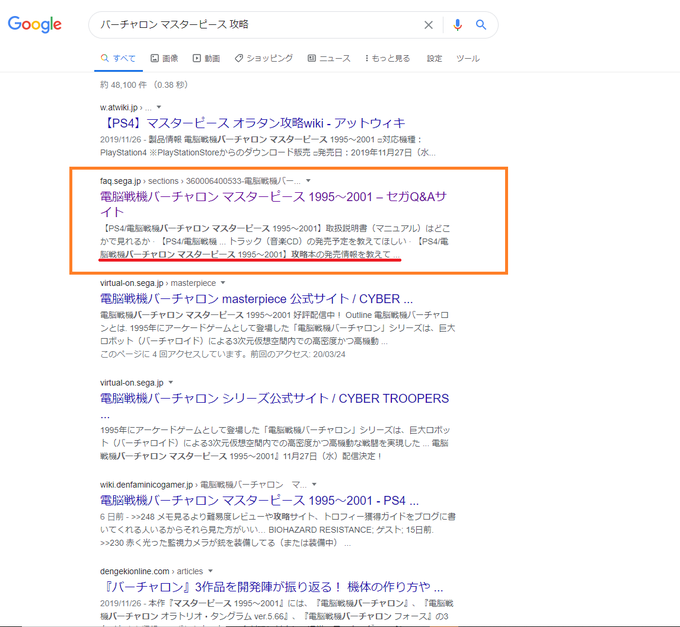
Task: Open the セガQ&Aサイト result link
Action: click(x=273, y=204)
